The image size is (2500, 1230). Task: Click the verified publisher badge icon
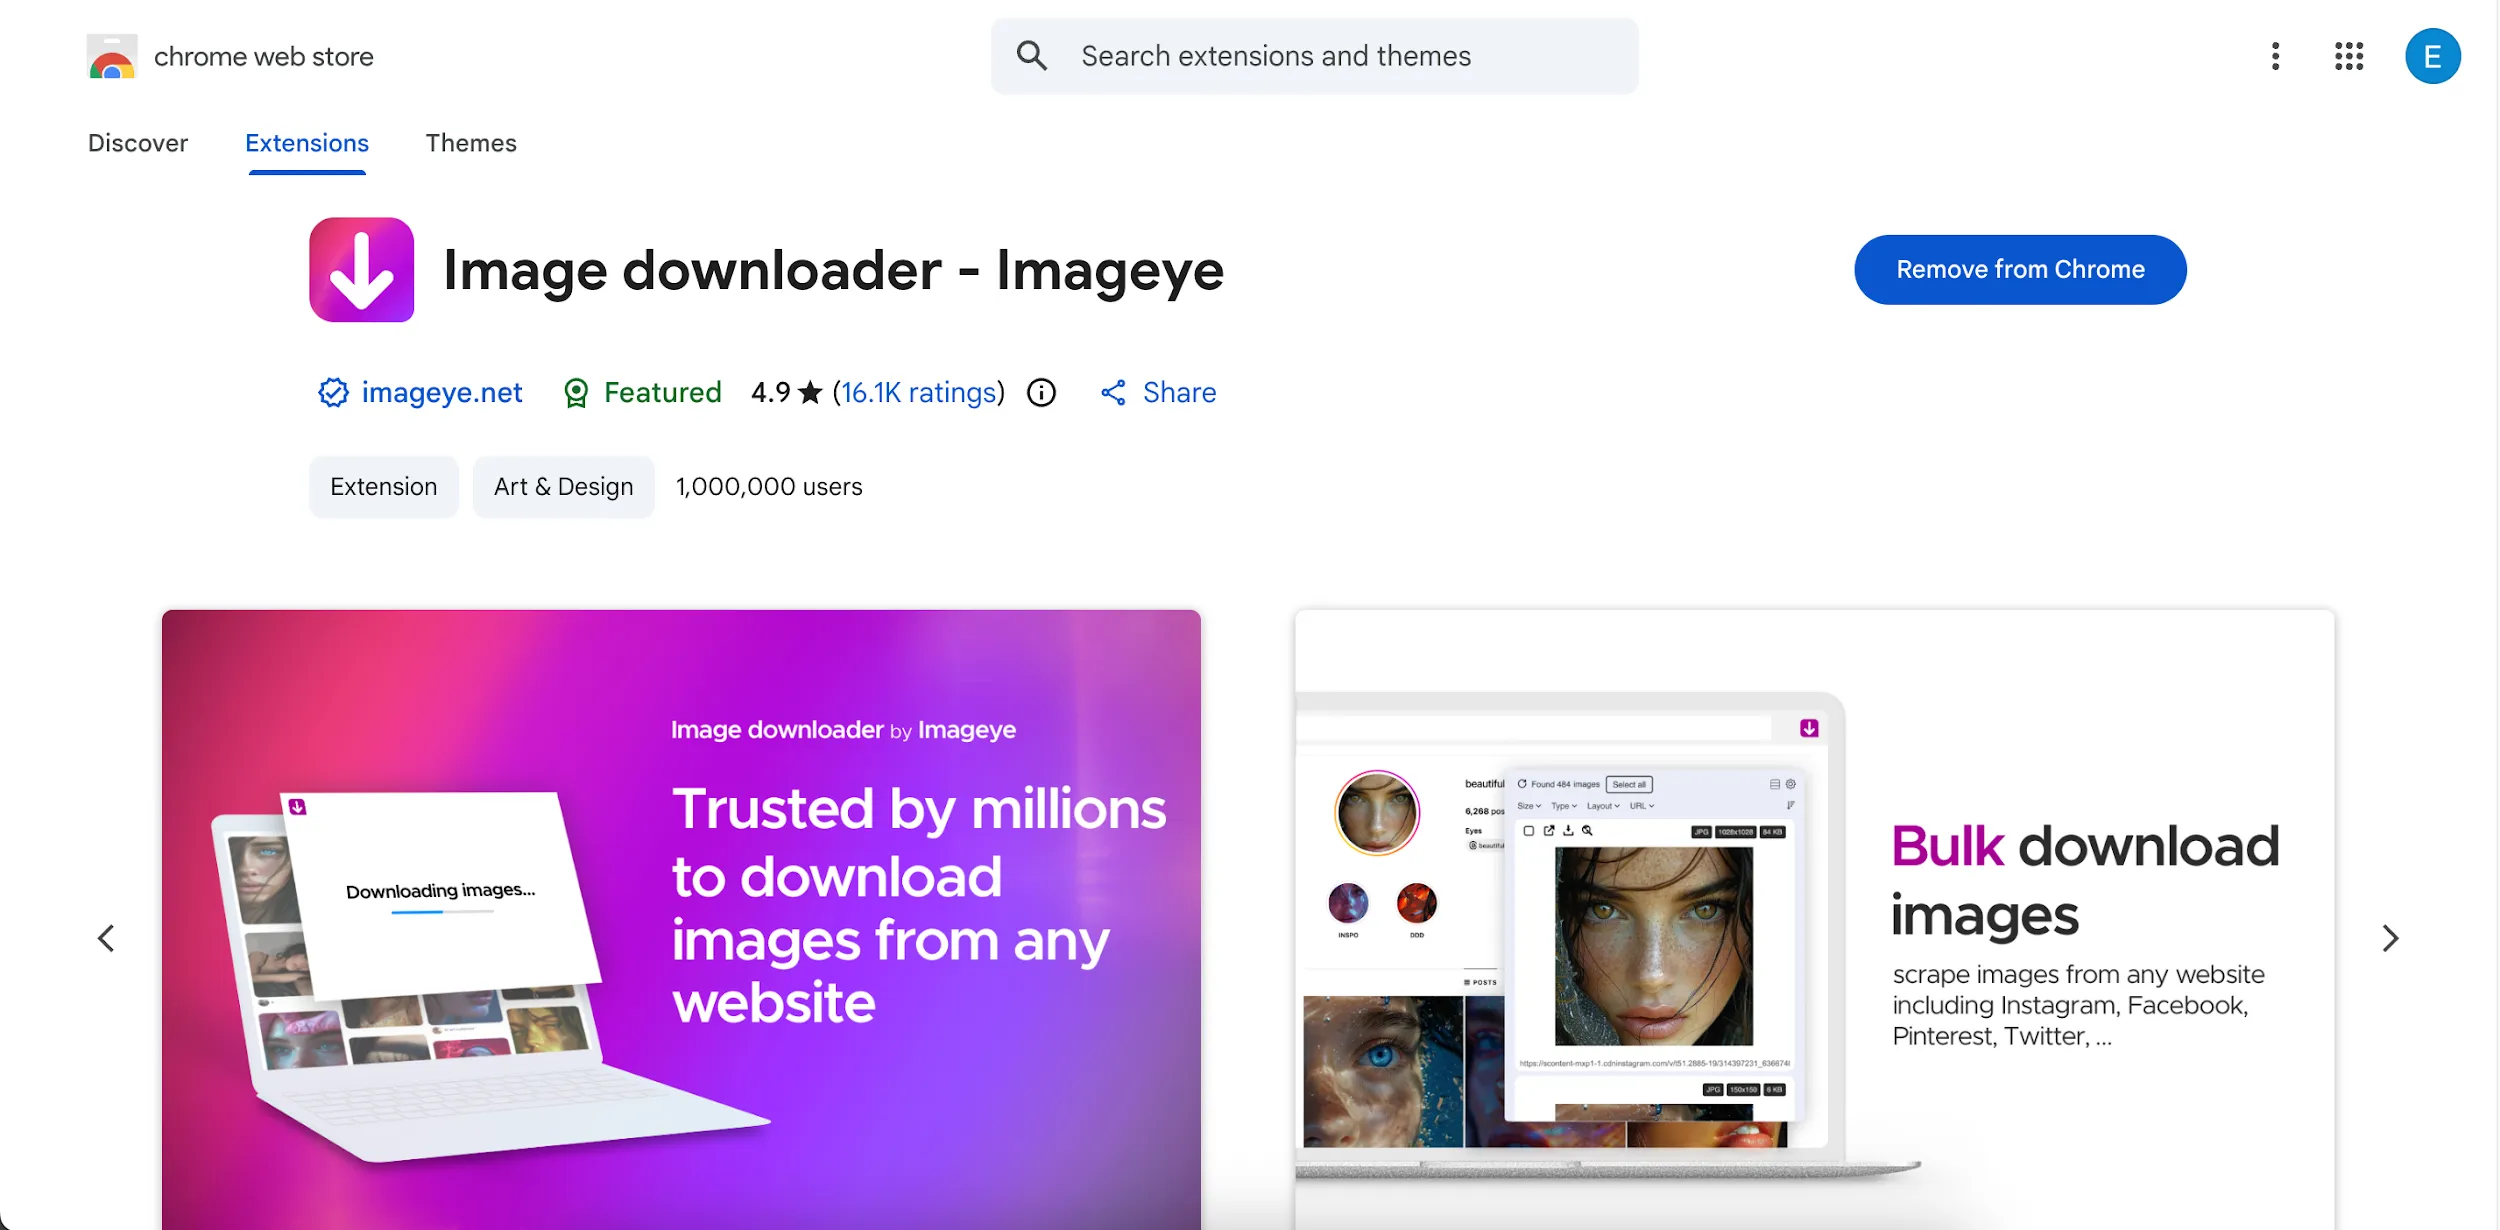333,393
